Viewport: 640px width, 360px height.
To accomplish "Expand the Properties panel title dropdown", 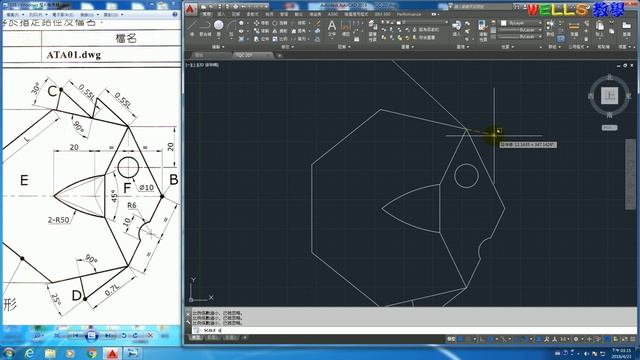I will pyautogui.click(x=507, y=47).
